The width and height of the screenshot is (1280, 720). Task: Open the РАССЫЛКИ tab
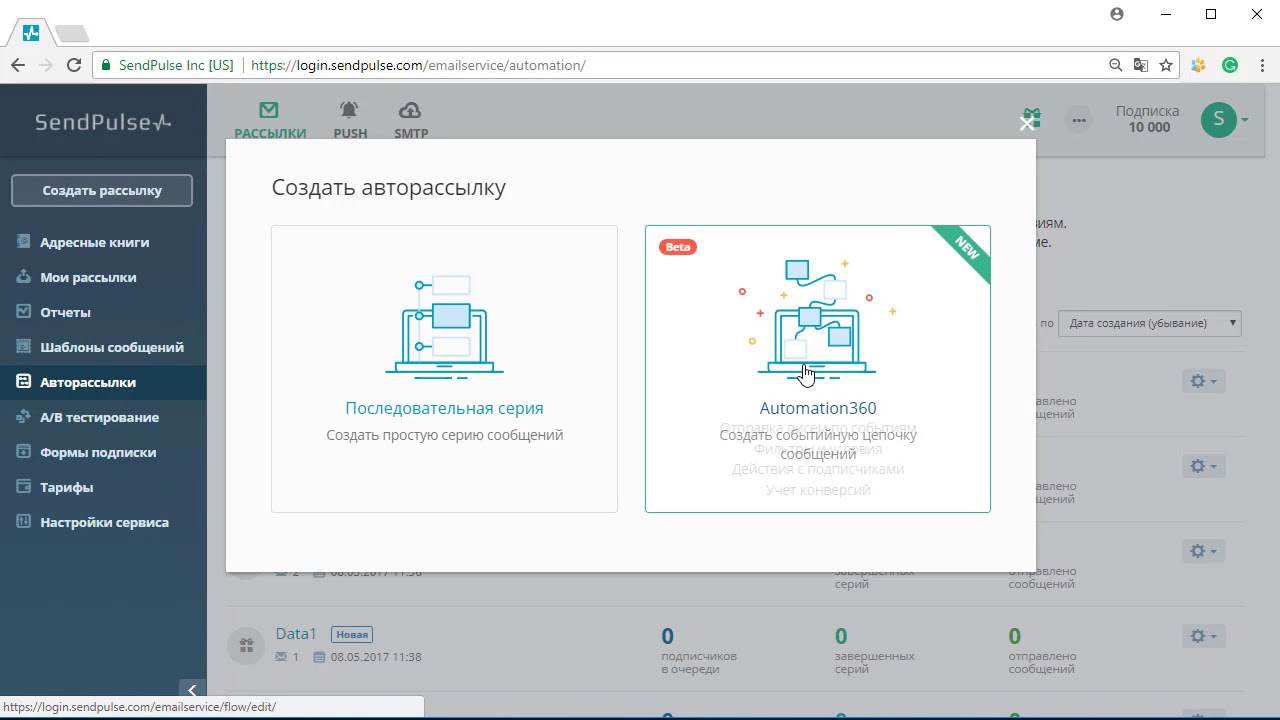pyautogui.click(x=270, y=121)
